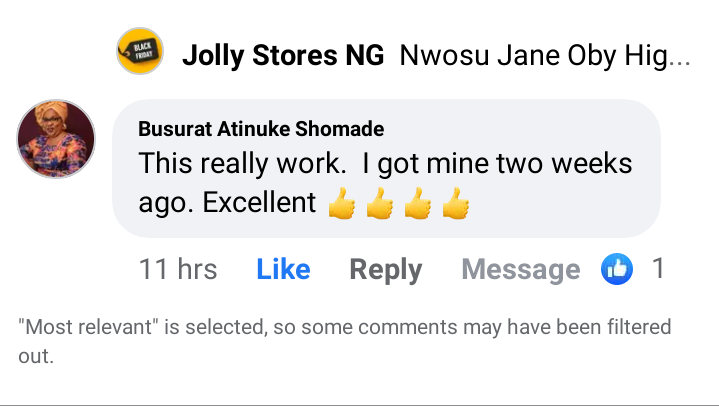Like Busurat's comment
Image resolution: width=719 pixels, height=410 pixels.
point(282,269)
